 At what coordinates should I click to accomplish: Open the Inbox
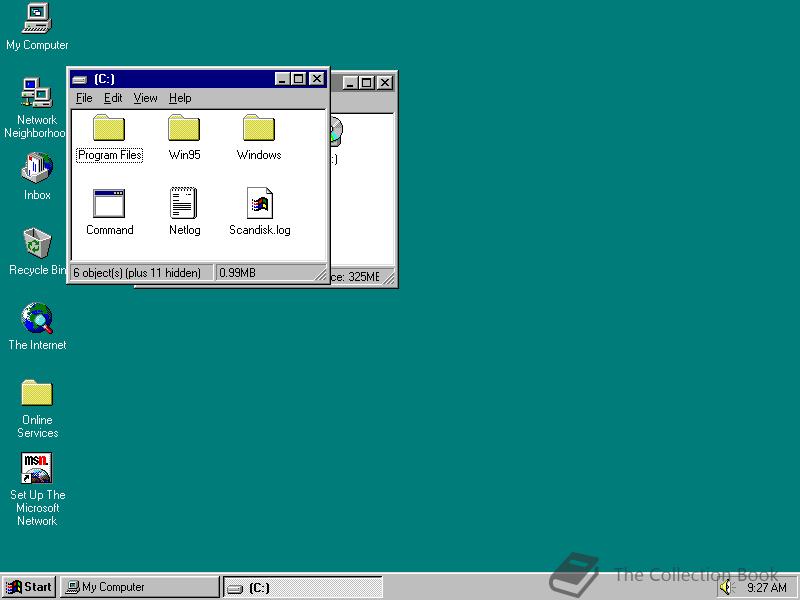(x=37, y=170)
